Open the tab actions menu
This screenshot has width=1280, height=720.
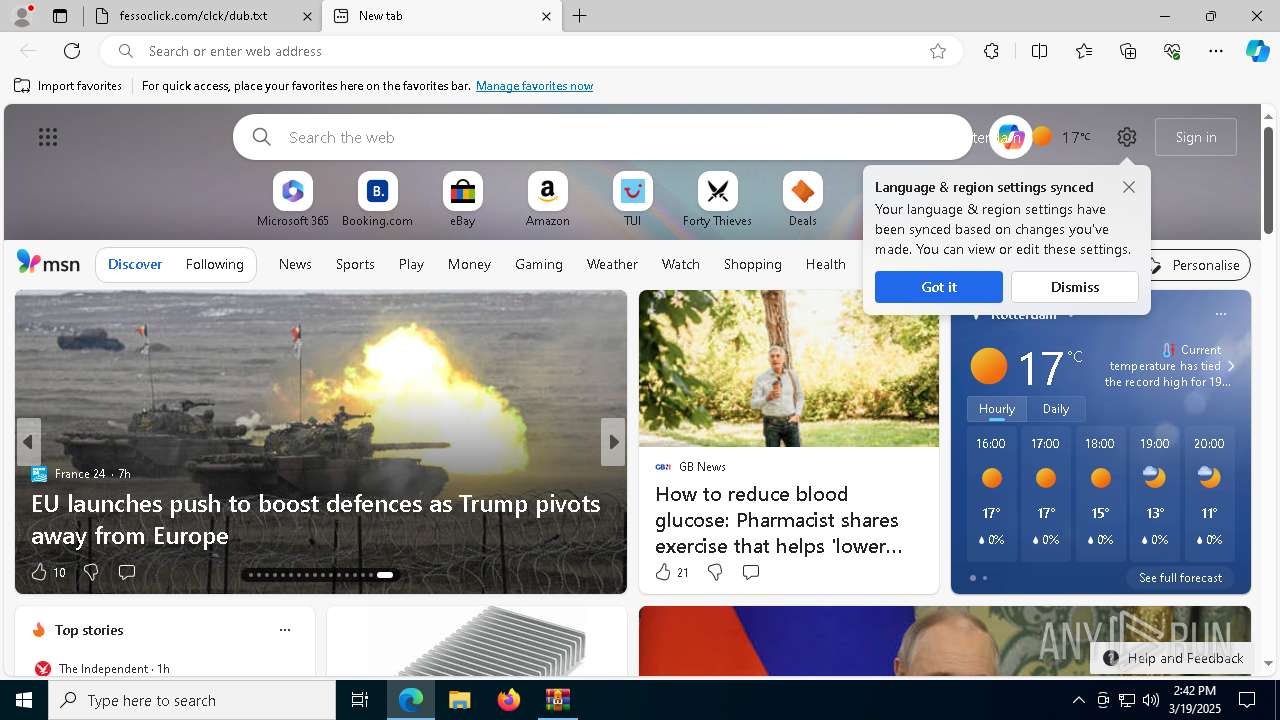[x=60, y=16]
